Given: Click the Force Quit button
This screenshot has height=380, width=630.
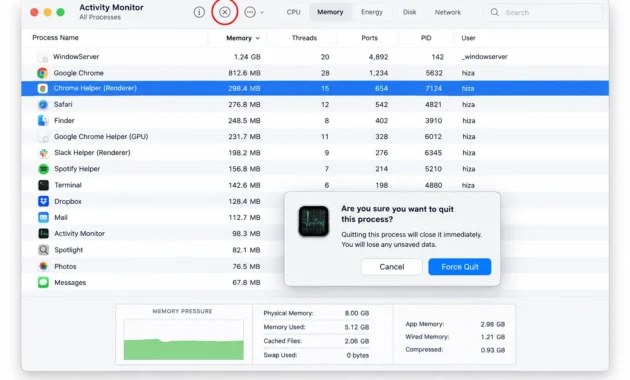Looking at the screenshot, I should pos(460,267).
